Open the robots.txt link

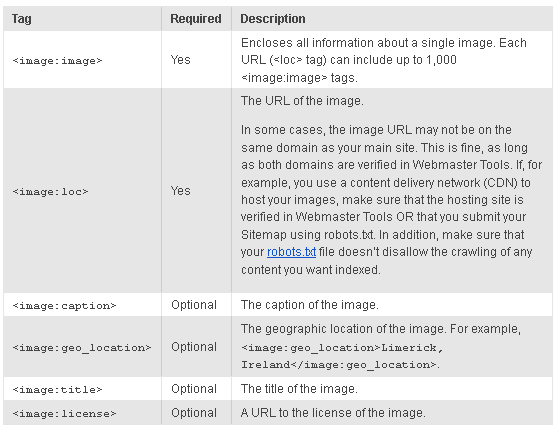291,252
